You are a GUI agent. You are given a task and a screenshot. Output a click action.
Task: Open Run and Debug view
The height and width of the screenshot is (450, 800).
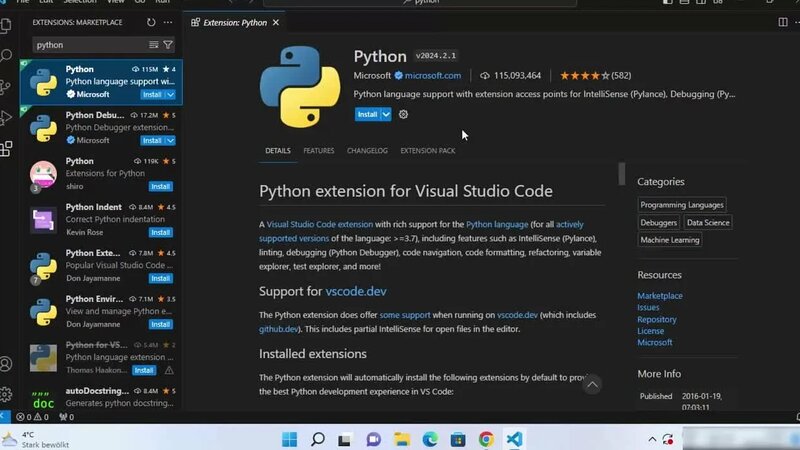[6, 118]
